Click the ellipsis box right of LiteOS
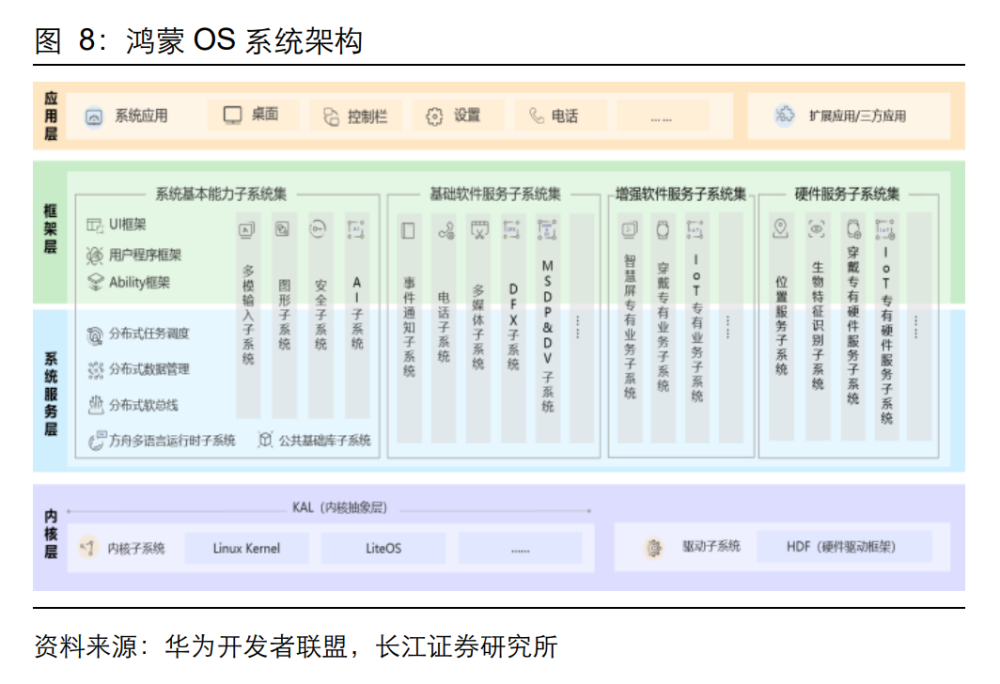Image resolution: width=1000 pixels, height=684 pixels. pos(520,549)
